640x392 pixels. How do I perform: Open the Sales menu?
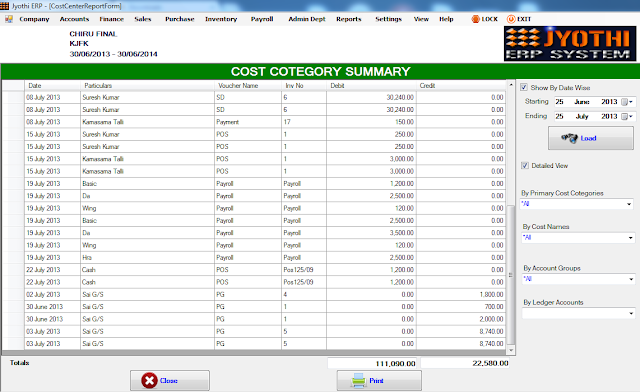[x=143, y=19]
